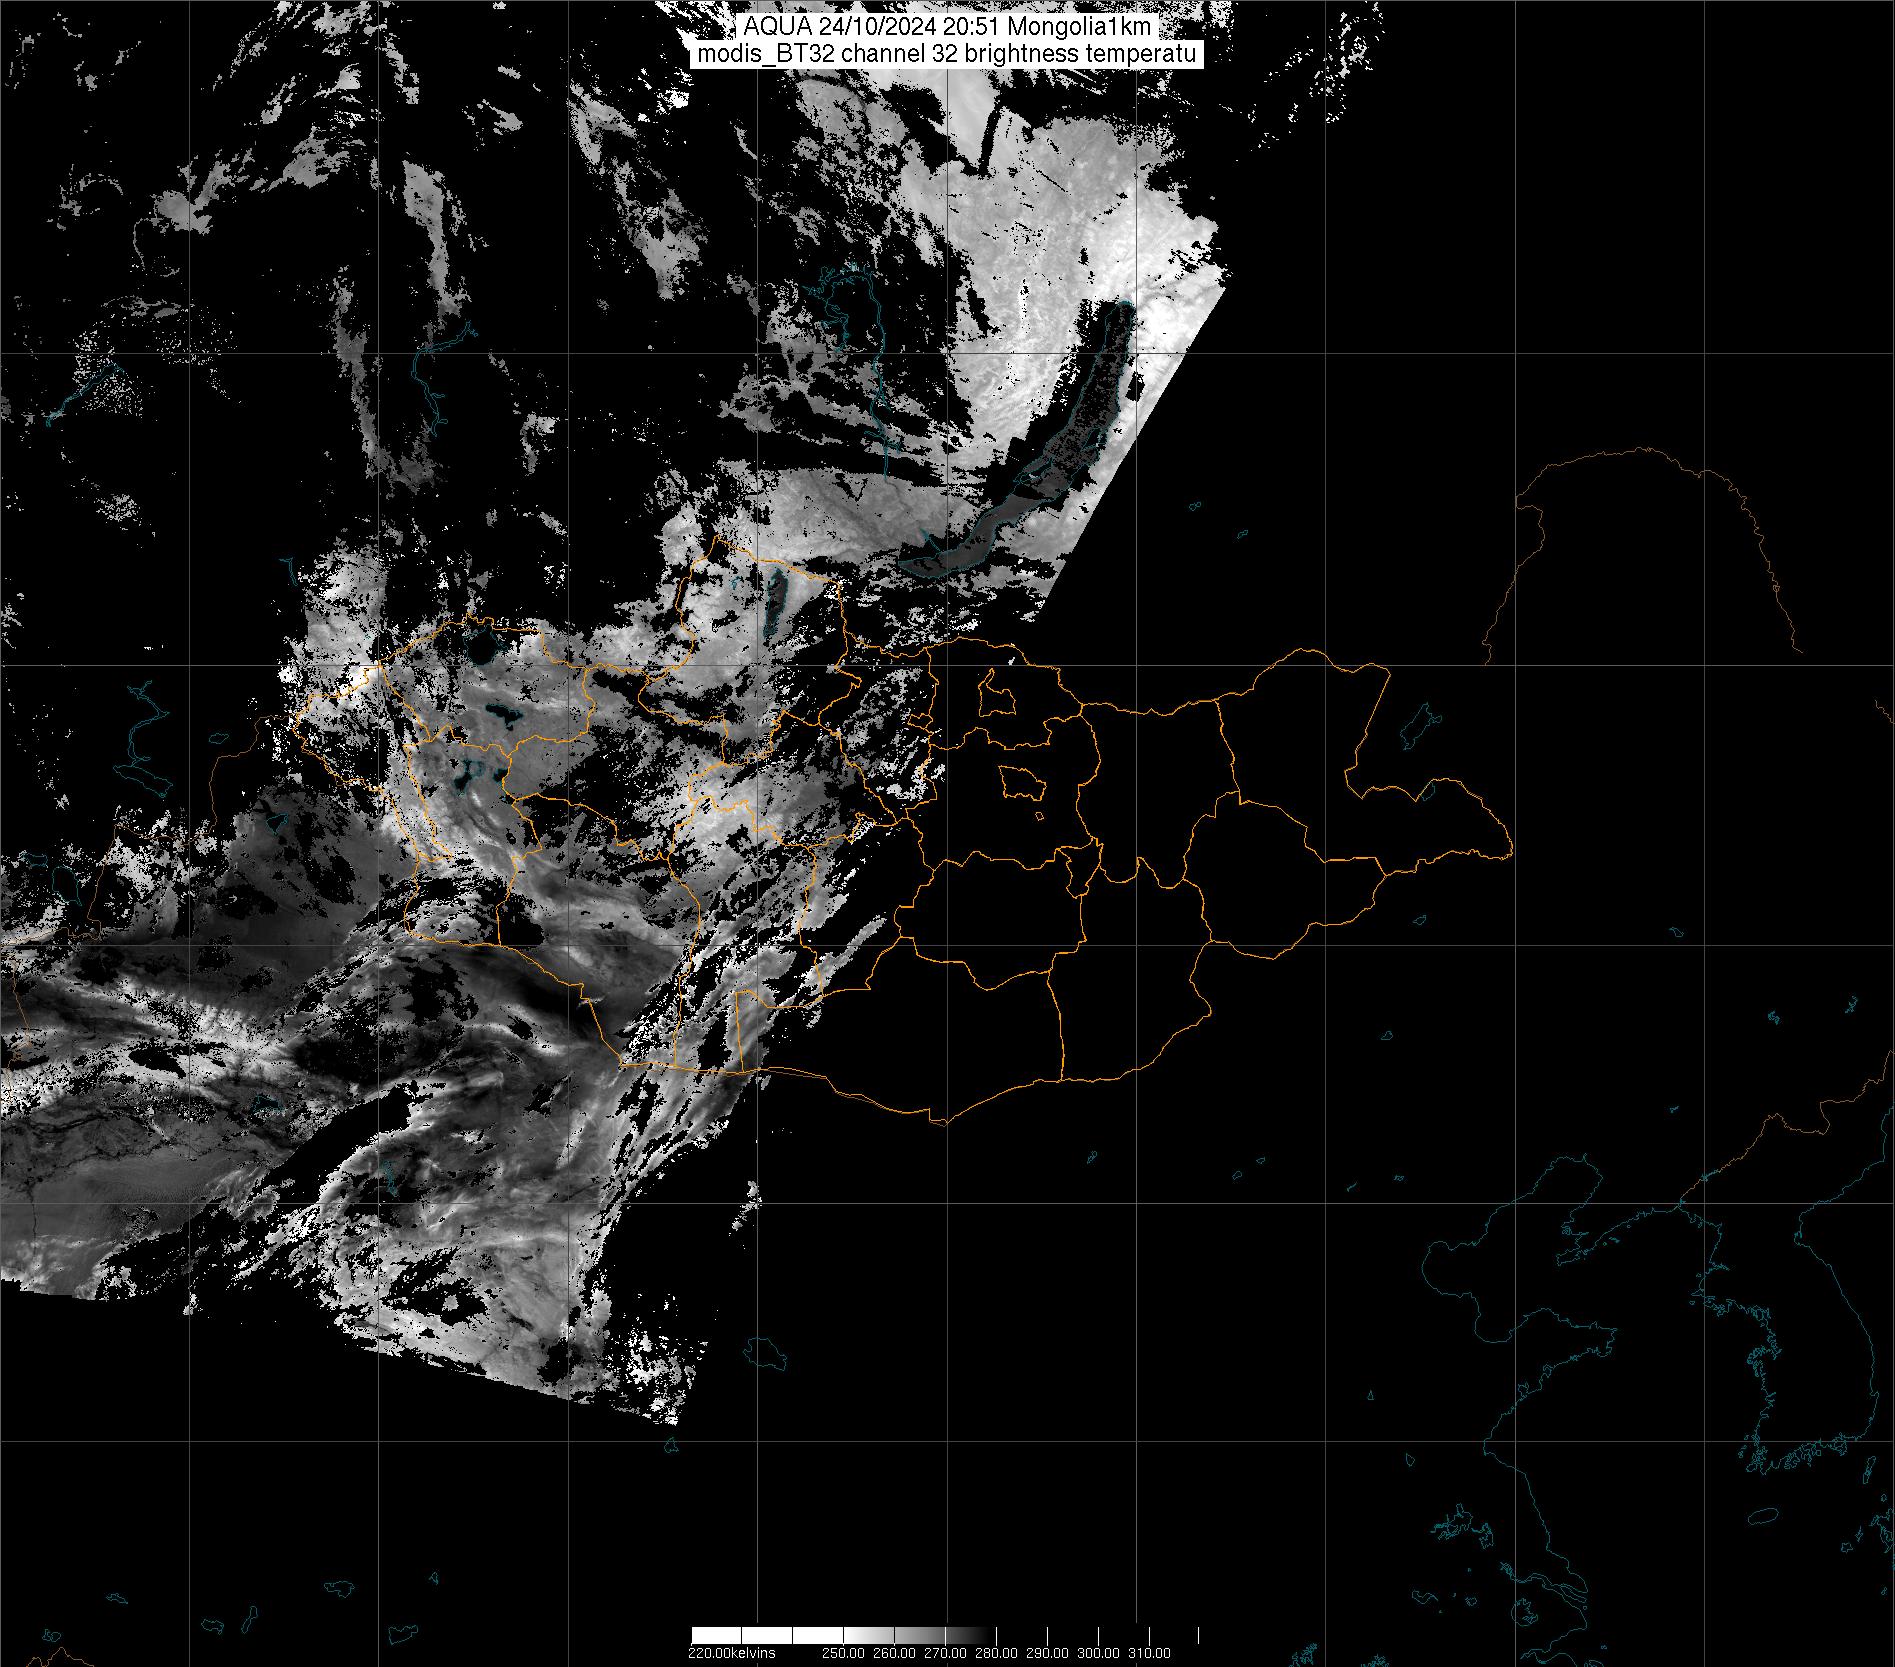
Task: Click the 310.00 colorbar label
Action: pos(1149,1653)
